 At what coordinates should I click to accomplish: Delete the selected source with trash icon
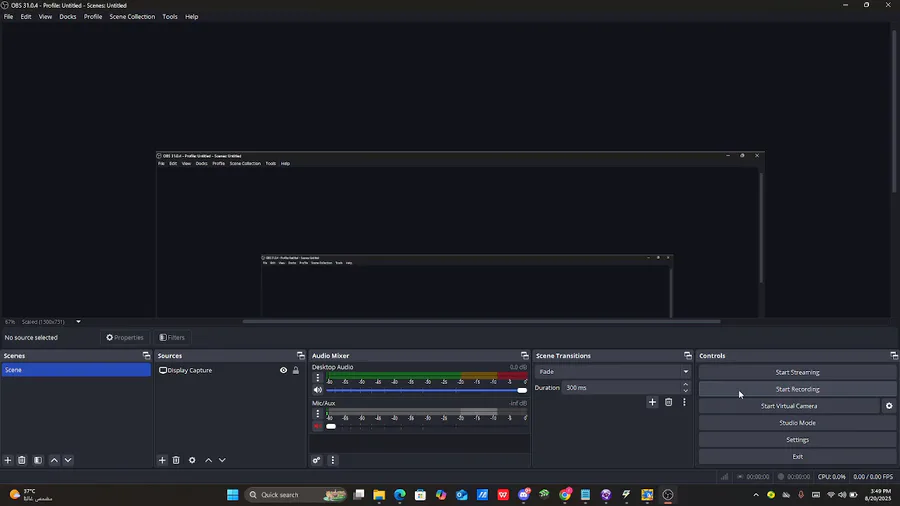[176, 460]
